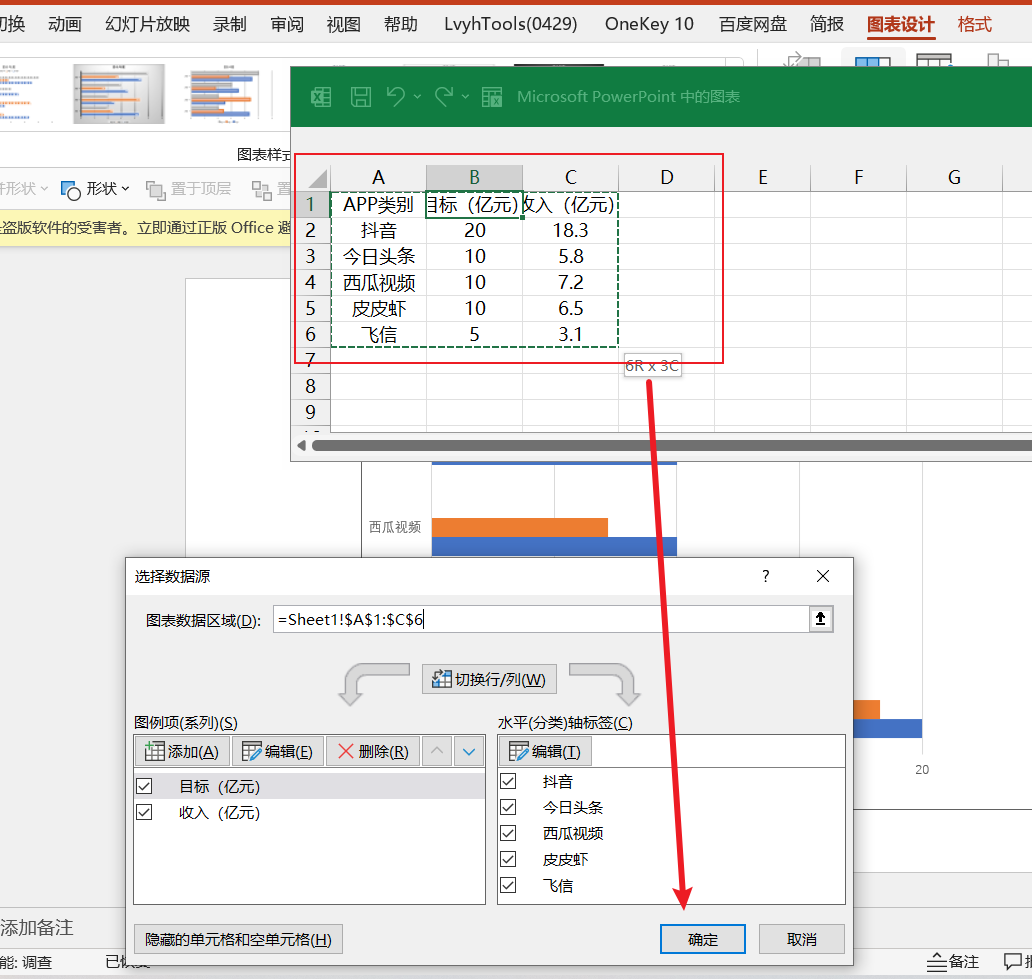The image size is (1032, 979).
Task: Cancel the dialog with 取消
Action: pyautogui.click(x=802, y=939)
